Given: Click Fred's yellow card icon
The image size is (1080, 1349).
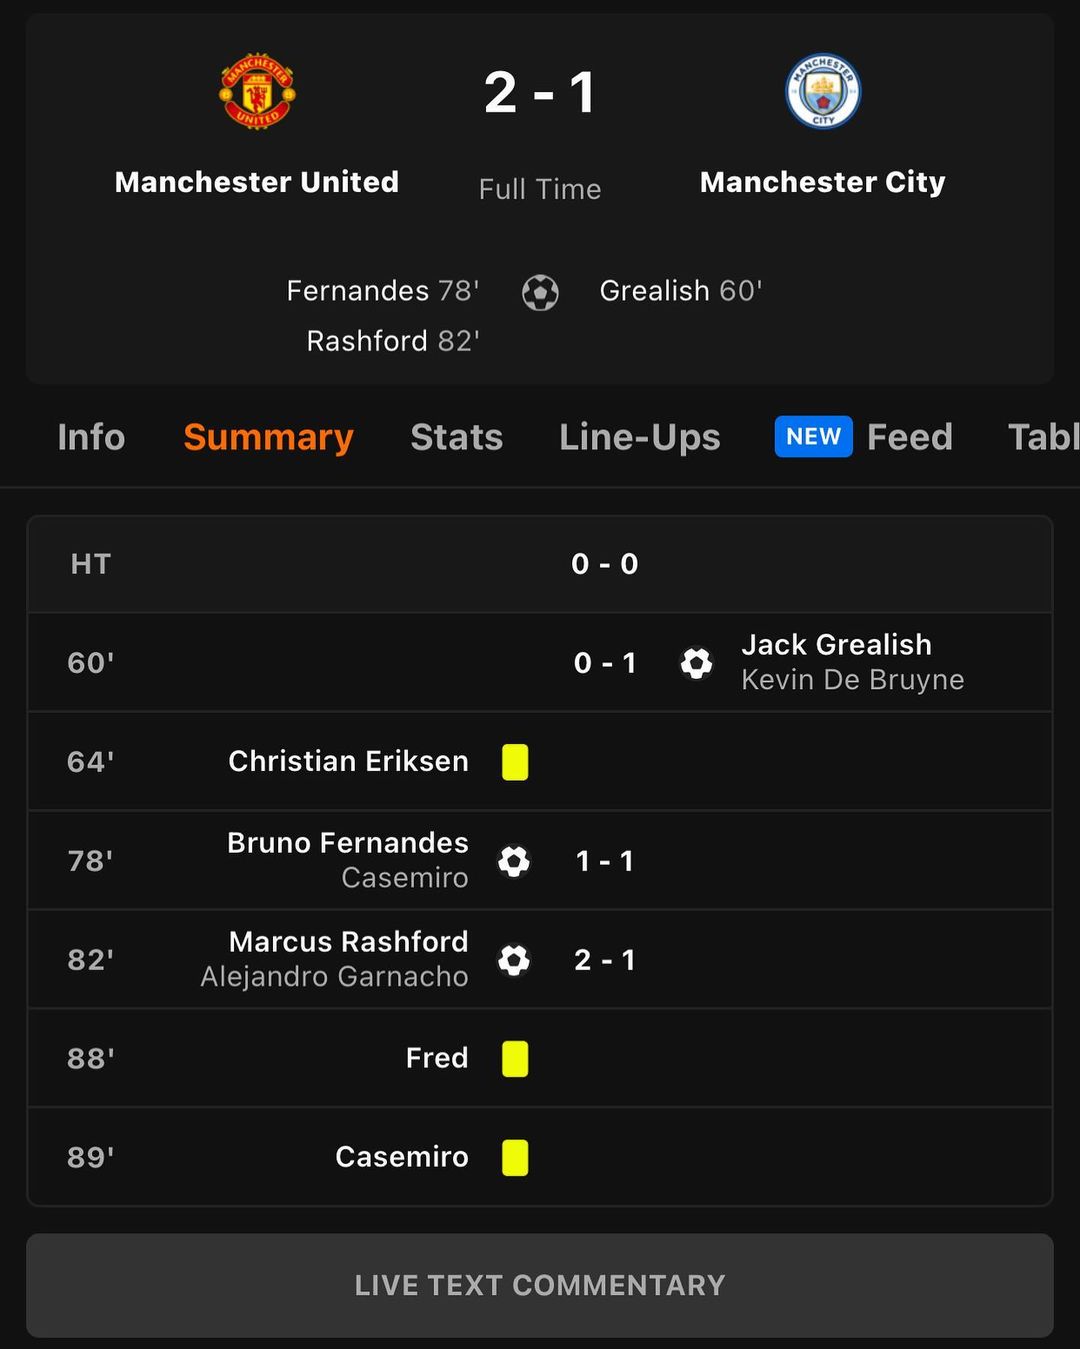Looking at the screenshot, I should pyautogui.click(x=515, y=1058).
